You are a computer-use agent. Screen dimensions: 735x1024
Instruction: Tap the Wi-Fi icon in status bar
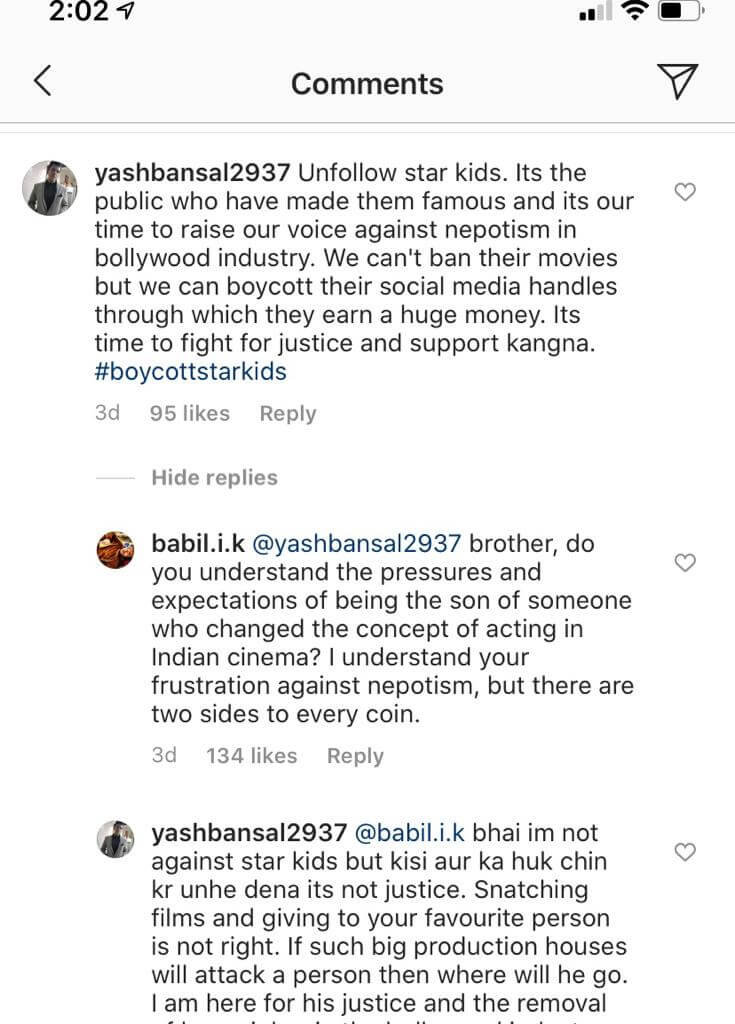[x=634, y=12]
